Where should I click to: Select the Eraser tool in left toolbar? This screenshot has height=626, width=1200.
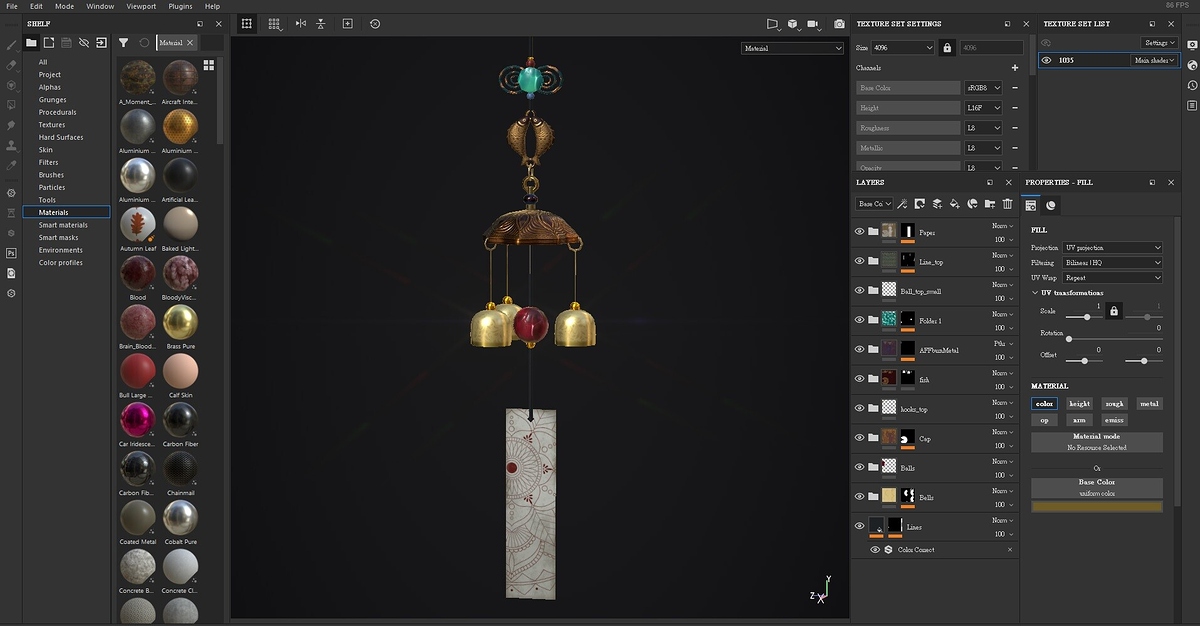coord(11,64)
